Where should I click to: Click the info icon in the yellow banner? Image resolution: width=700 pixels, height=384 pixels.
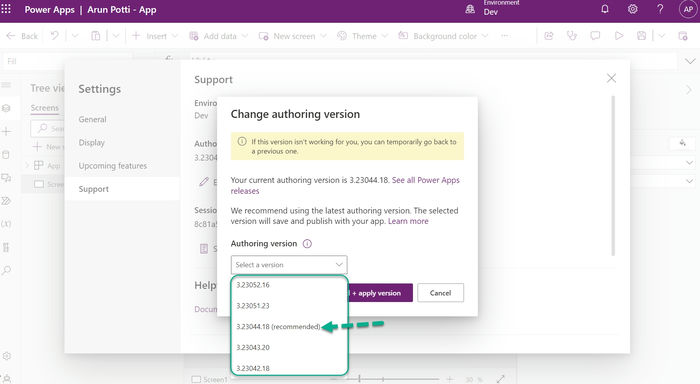point(242,142)
